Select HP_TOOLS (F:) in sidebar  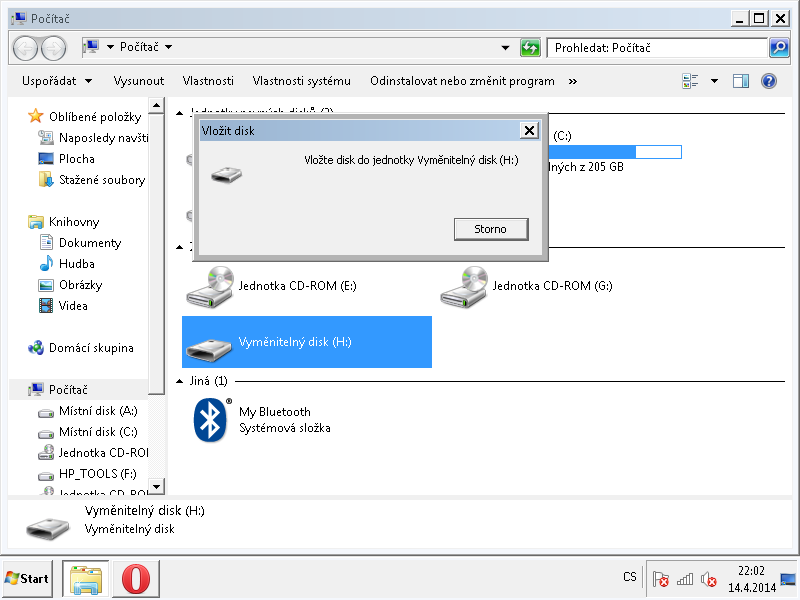[87, 473]
